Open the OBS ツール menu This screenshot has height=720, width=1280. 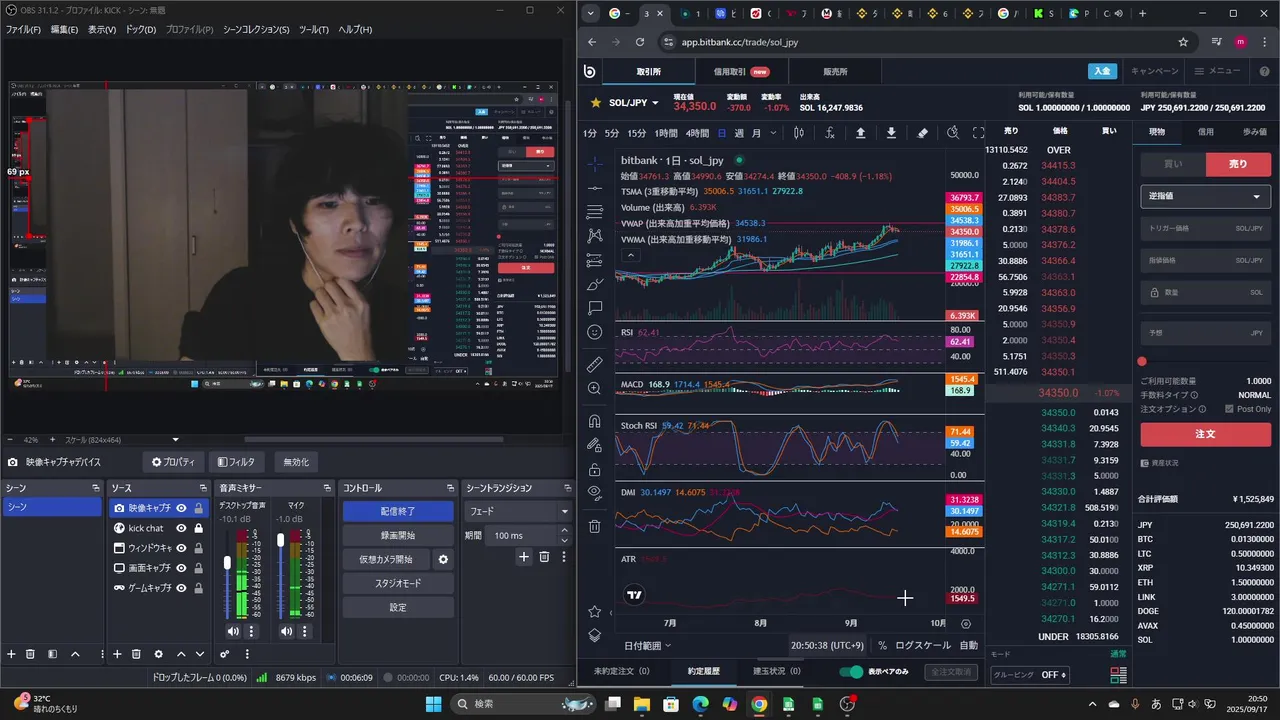[x=314, y=29]
